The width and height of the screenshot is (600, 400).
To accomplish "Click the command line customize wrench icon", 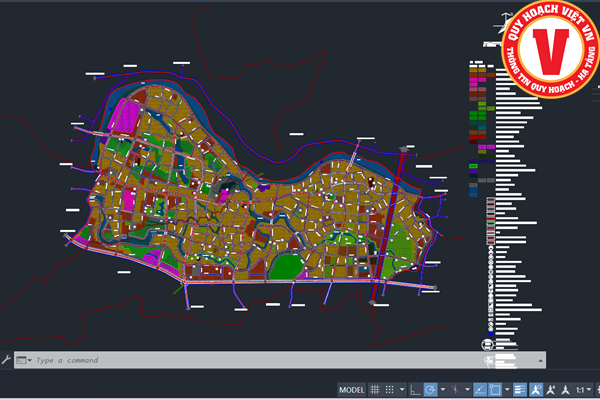I will [x=7, y=359].
